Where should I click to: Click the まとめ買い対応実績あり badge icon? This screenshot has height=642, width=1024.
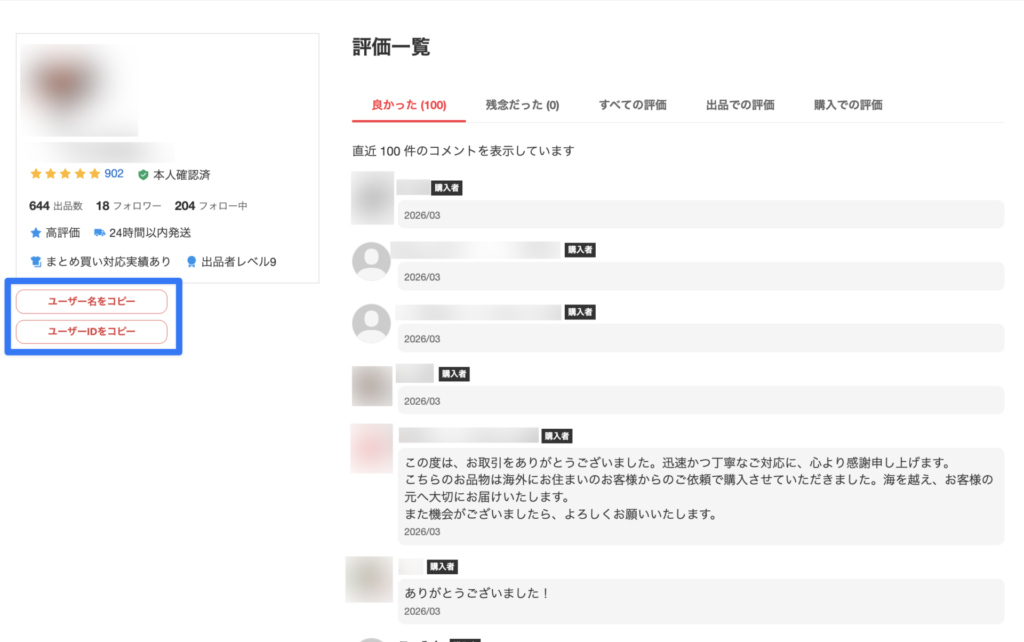pyautogui.click(x=36, y=262)
